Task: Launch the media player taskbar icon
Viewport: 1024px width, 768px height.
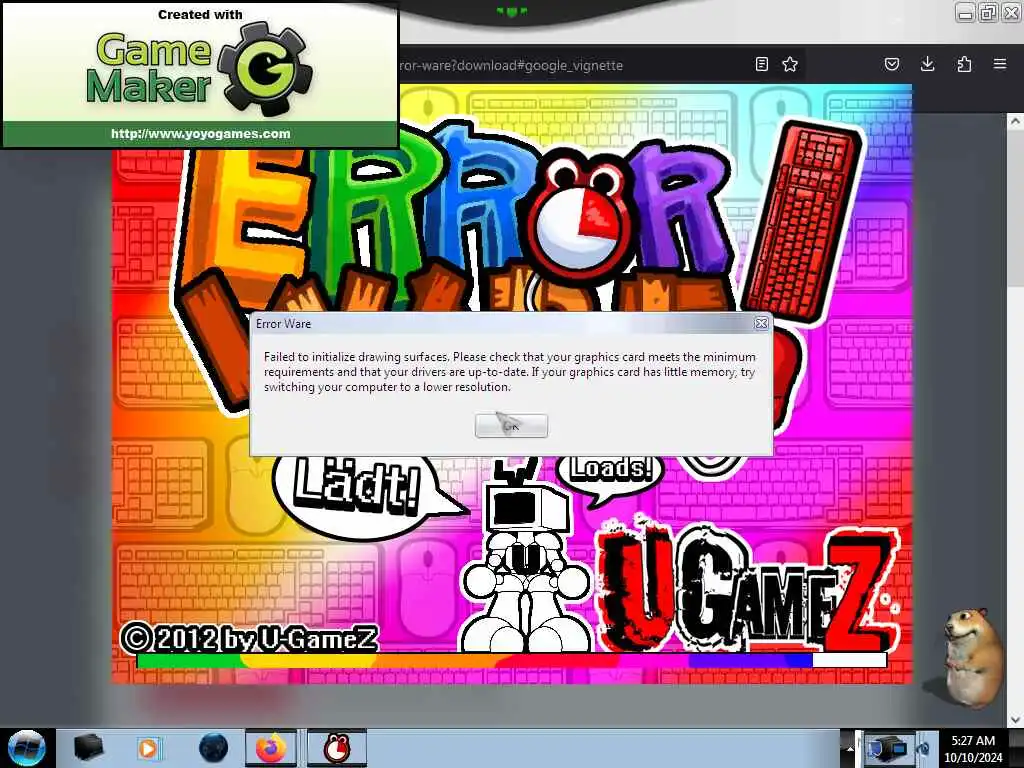Action: (148, 748)
